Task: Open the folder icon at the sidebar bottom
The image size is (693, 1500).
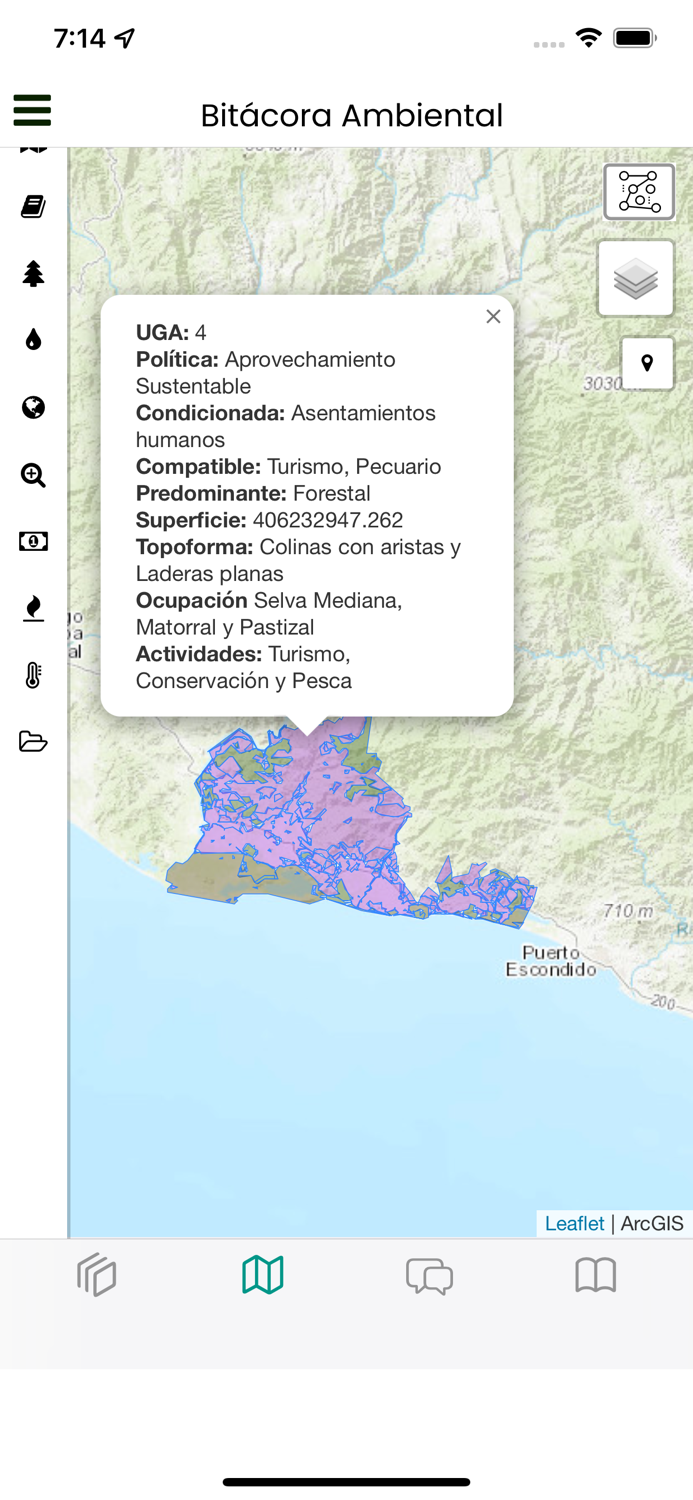Action: click(x=31, y=742)
